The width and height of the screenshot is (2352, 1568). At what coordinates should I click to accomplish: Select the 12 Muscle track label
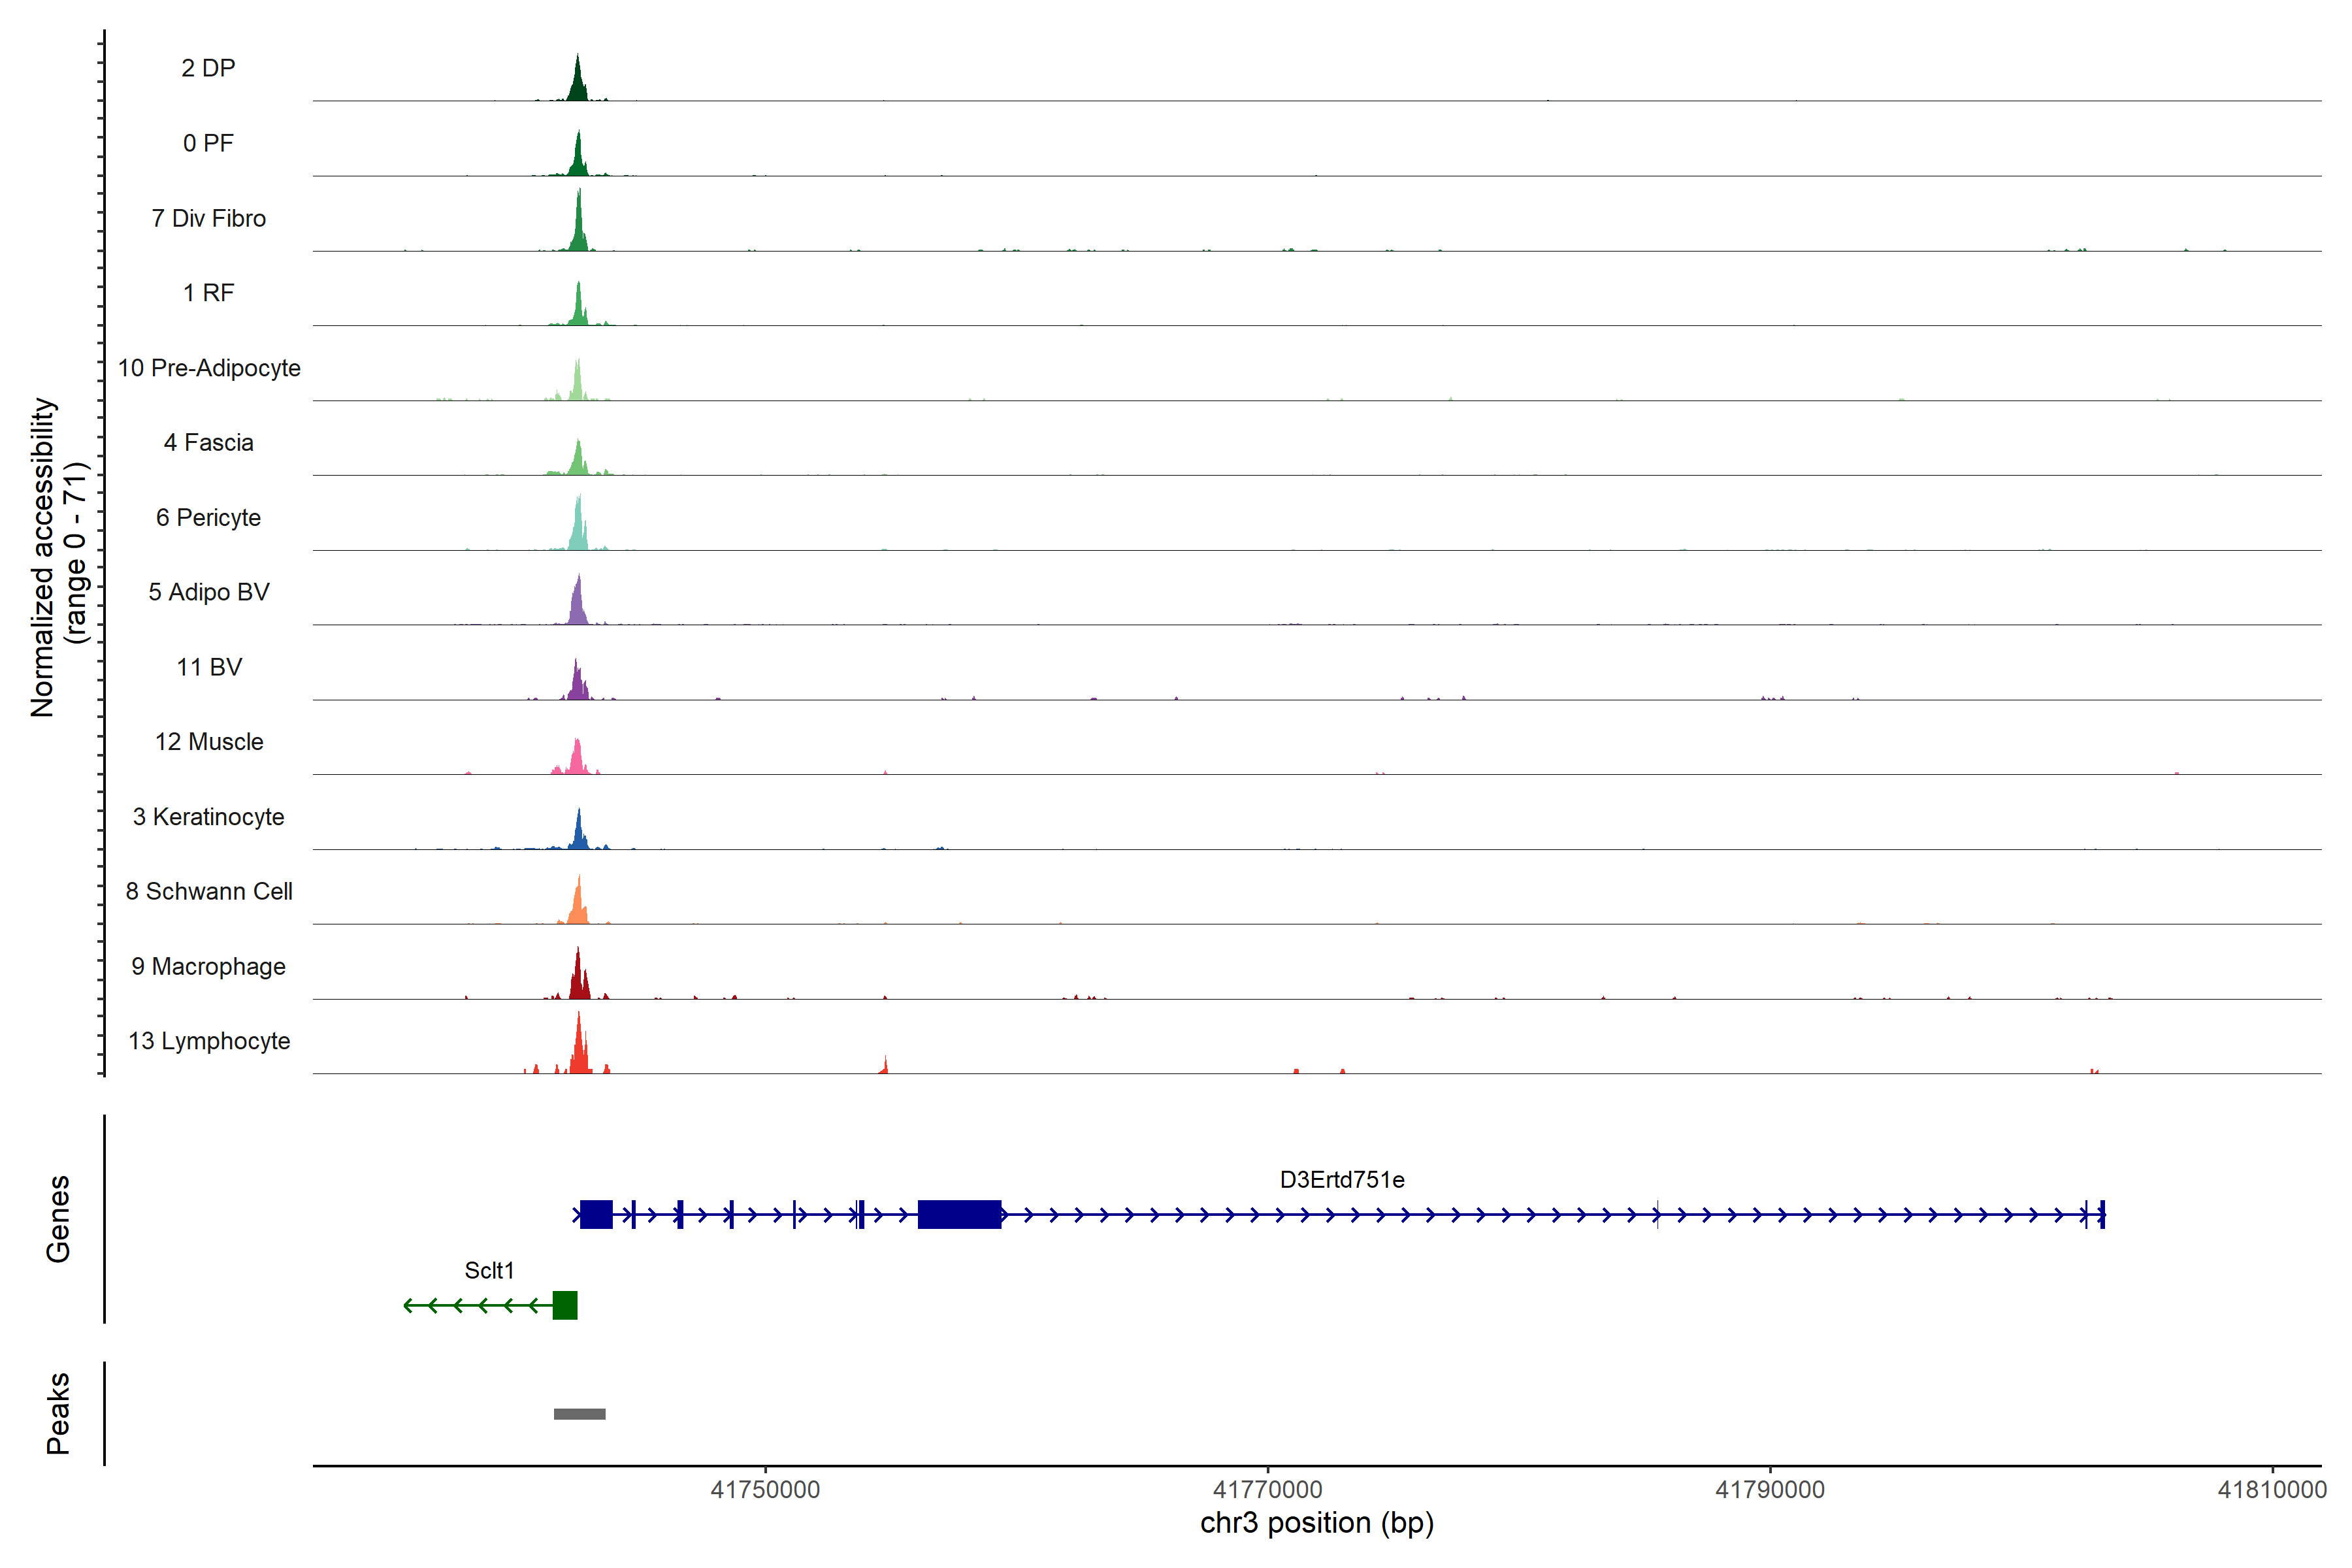208,742
